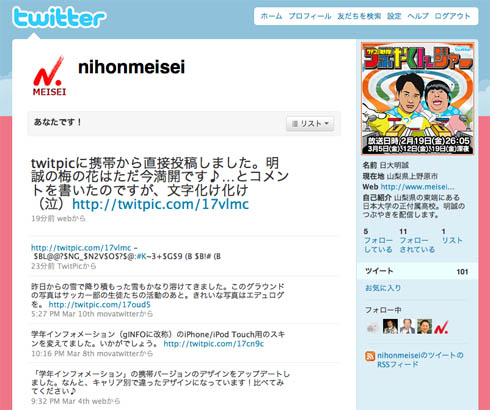Viewport: 490px width, 410px height.
Task: Go to ホーム in top navigation
Action: point(271,16)
